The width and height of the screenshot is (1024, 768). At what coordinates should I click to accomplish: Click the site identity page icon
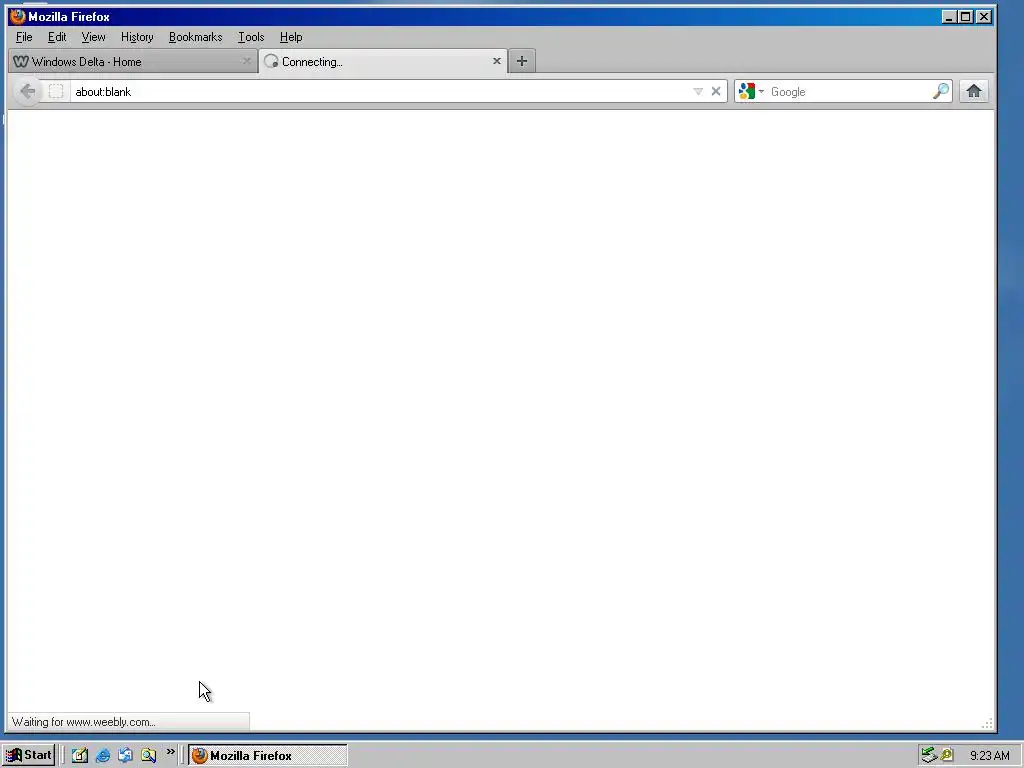click(x=56, y=91)
